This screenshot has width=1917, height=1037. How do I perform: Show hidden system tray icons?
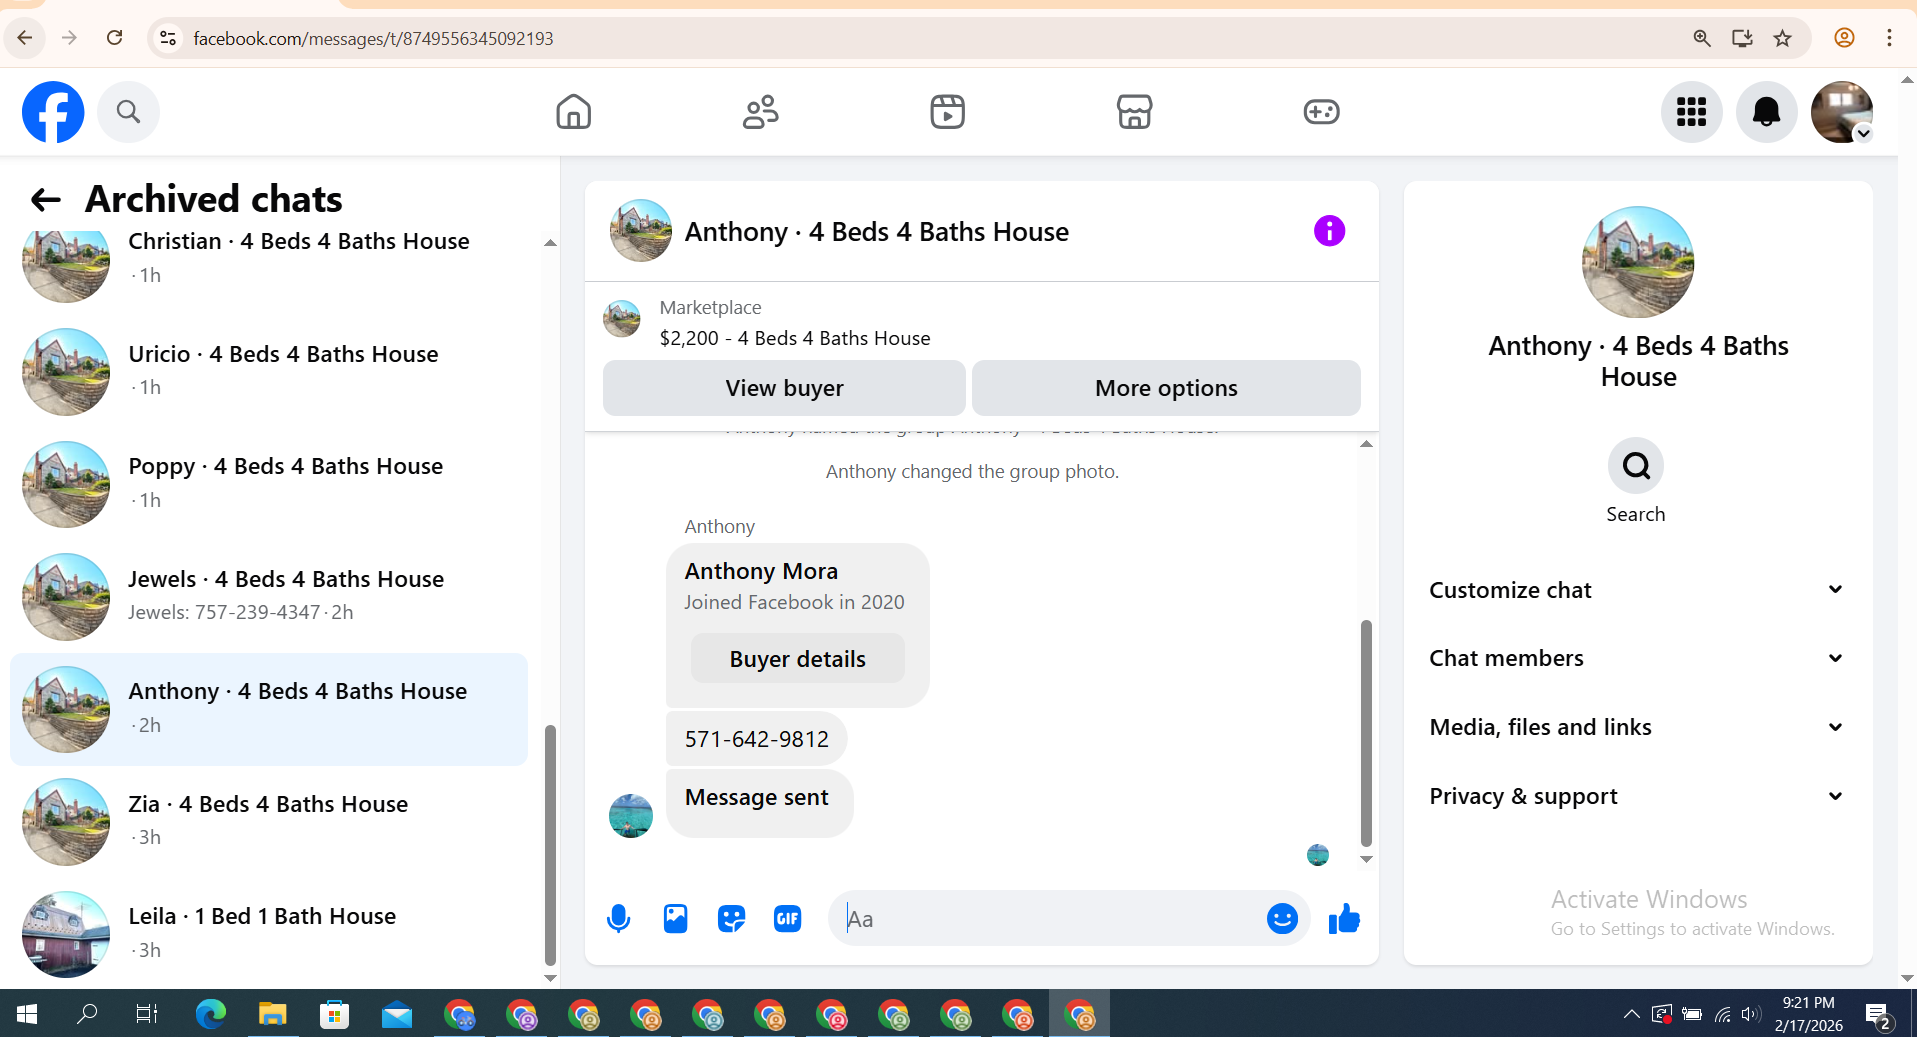(1631, 1014)
